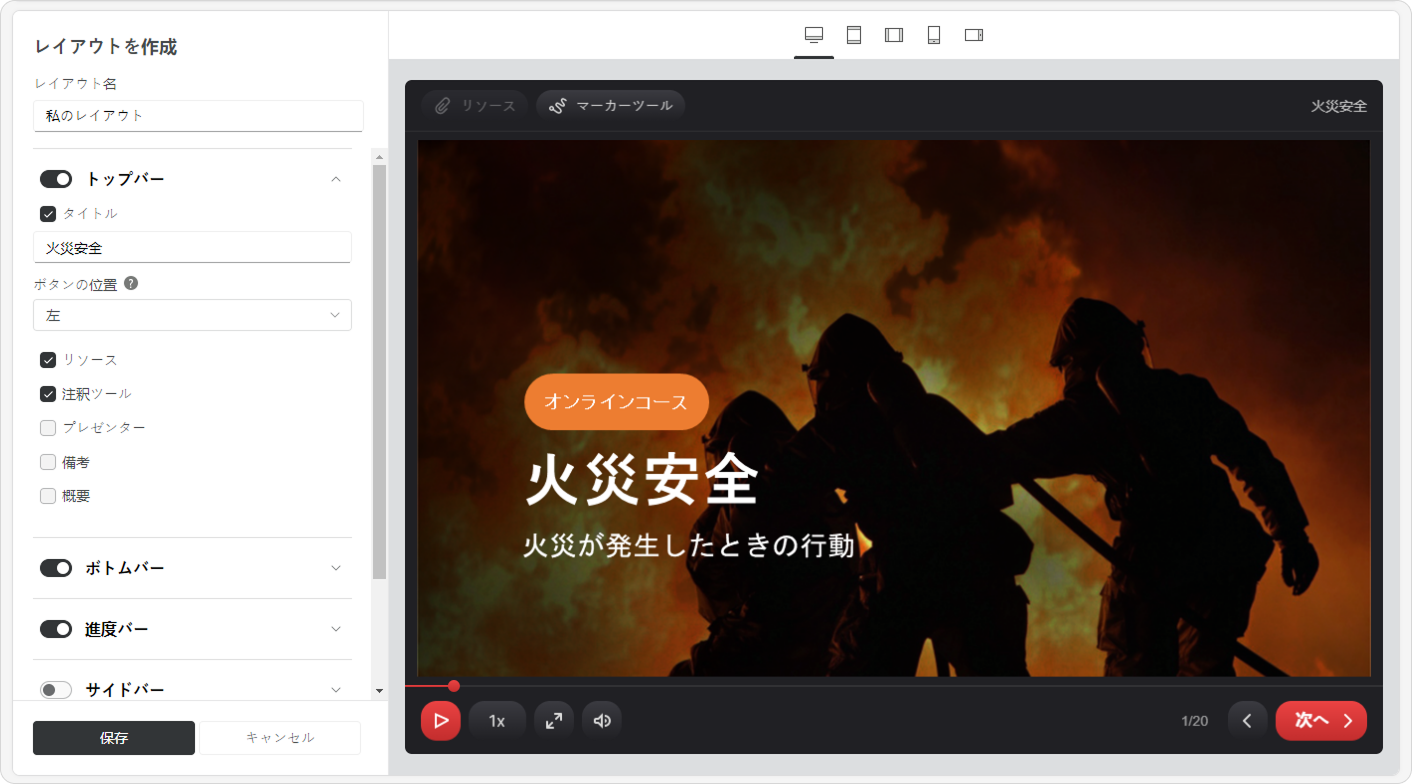The width and height of the screenshot is (1412, 784).
Task: Click the オンラインコース orange badge on slide
Action: (616, 402)
